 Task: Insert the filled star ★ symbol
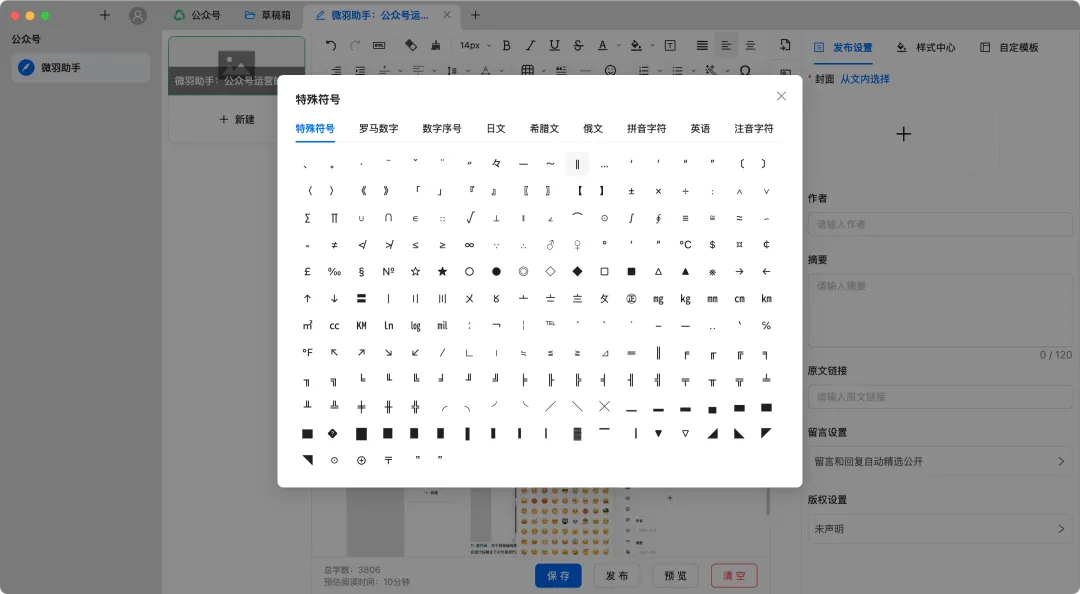442,272
